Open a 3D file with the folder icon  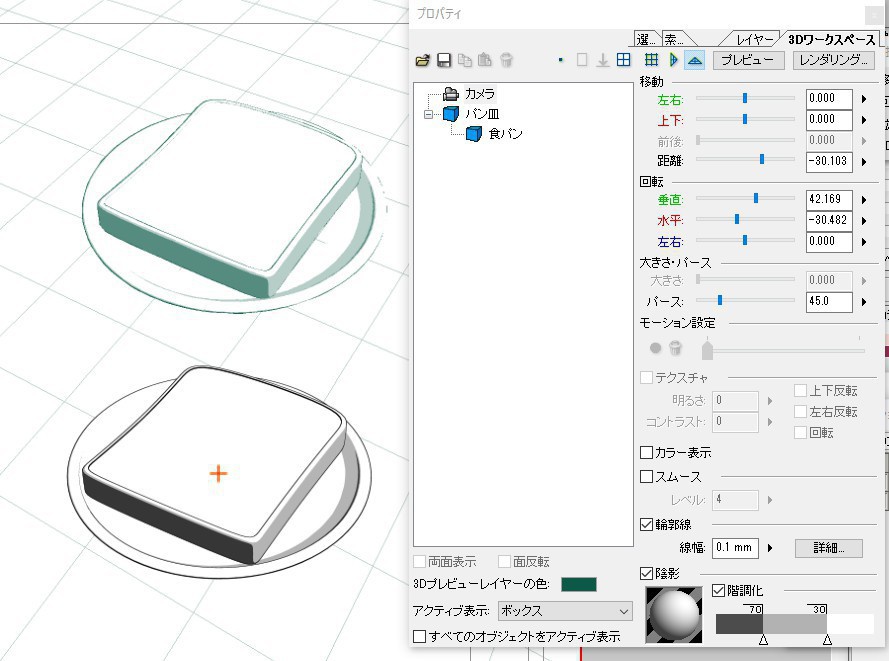tap(423, 59)
